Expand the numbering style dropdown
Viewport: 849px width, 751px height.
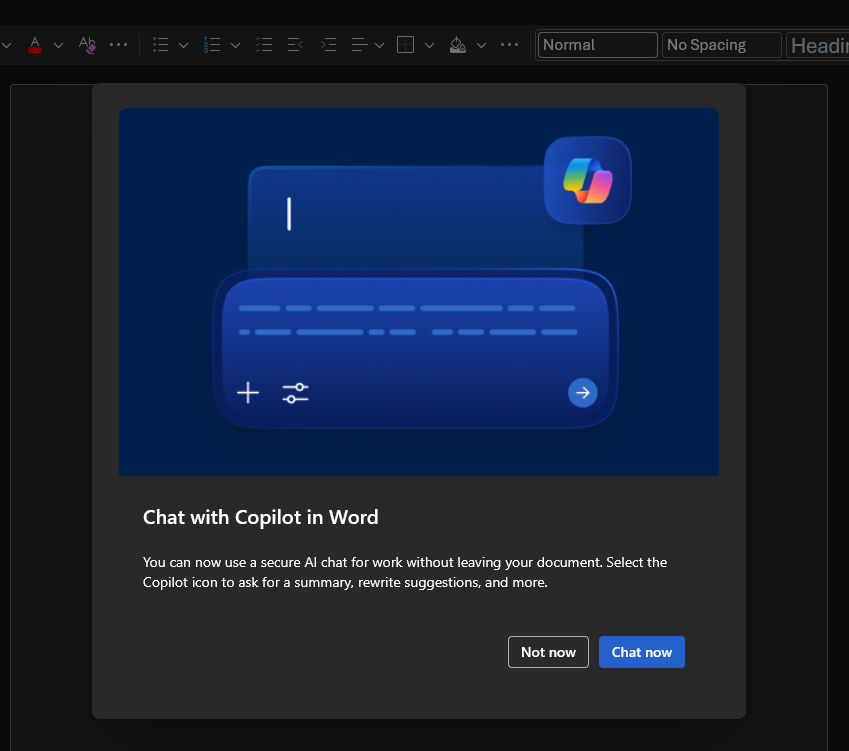(235, 45)
